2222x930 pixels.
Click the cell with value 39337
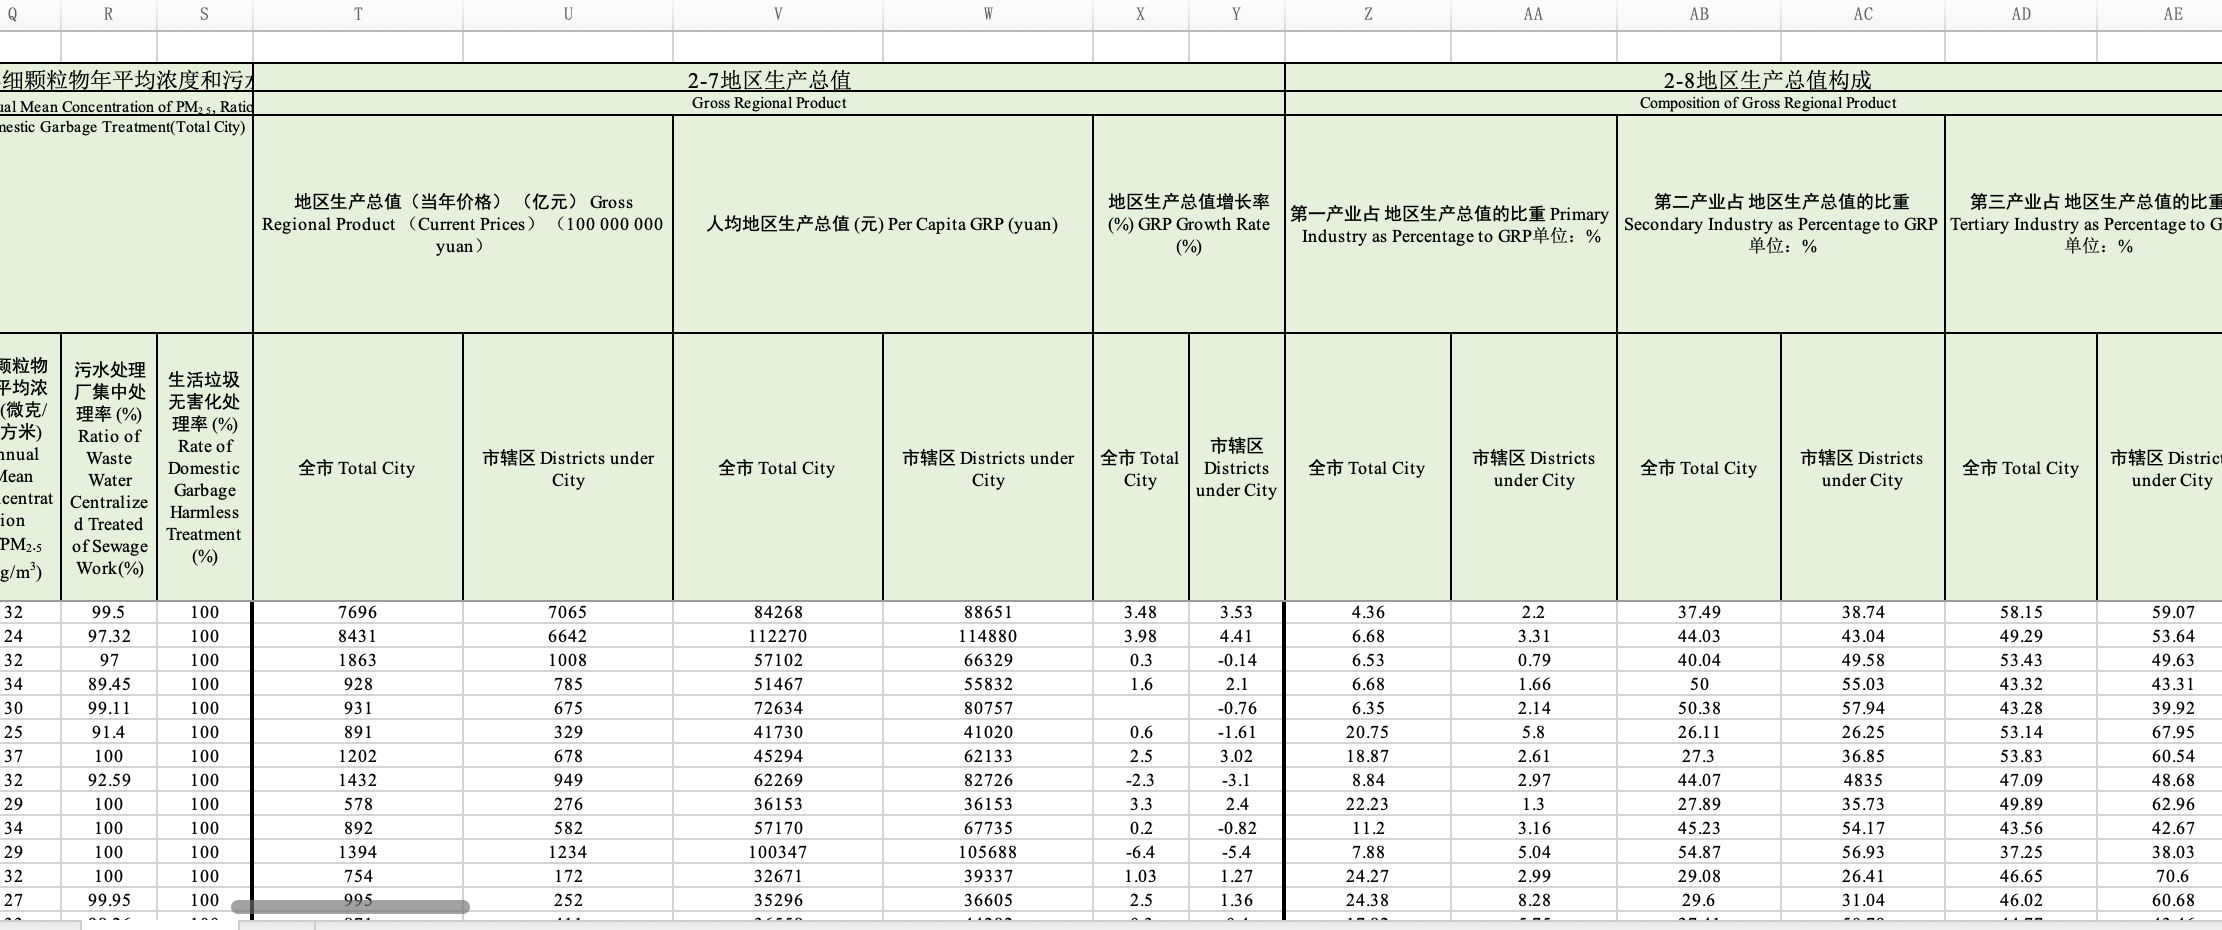coord(988,876)
